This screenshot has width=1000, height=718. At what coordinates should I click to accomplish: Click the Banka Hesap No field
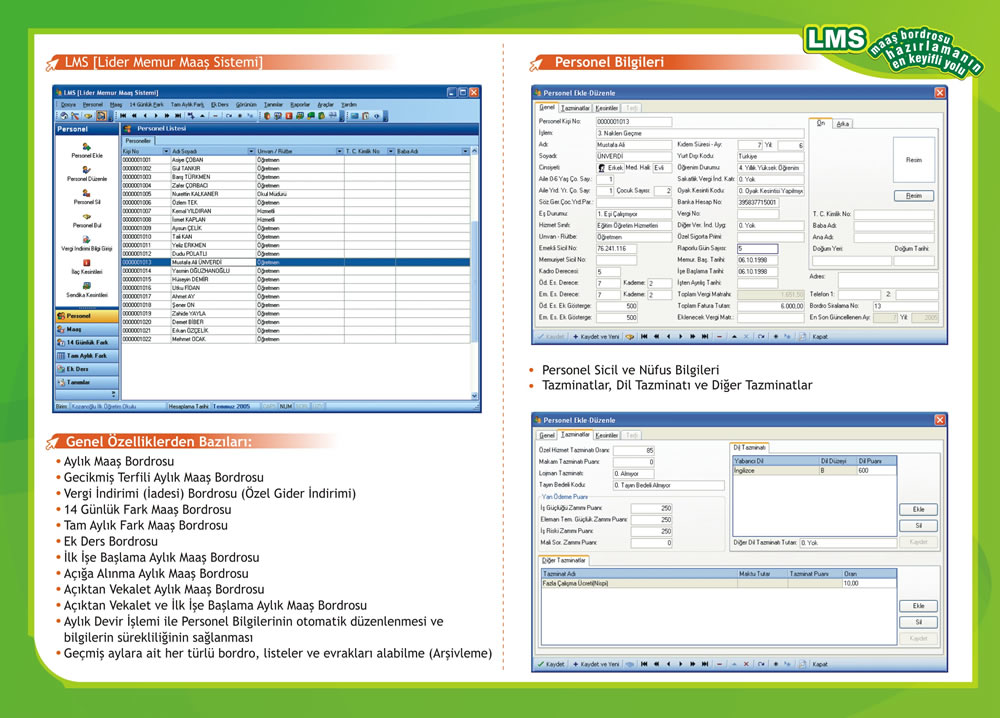(x=758, y=202)
